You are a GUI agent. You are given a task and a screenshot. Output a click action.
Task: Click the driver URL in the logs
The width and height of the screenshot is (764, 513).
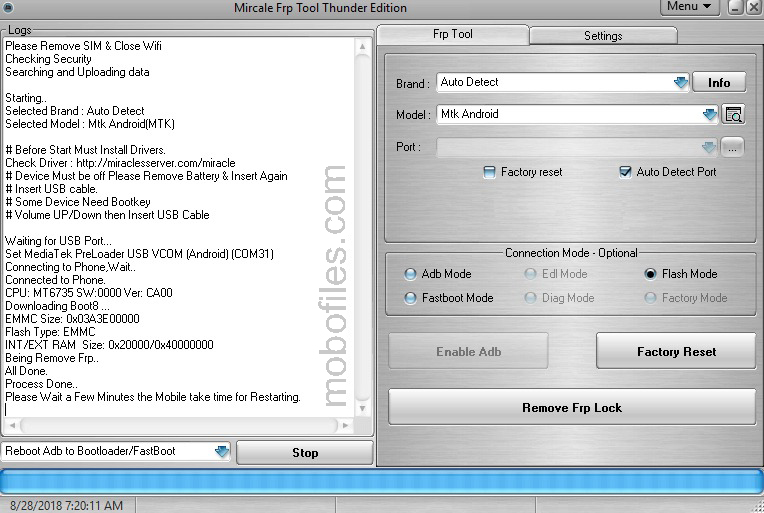tap(156, 163)
